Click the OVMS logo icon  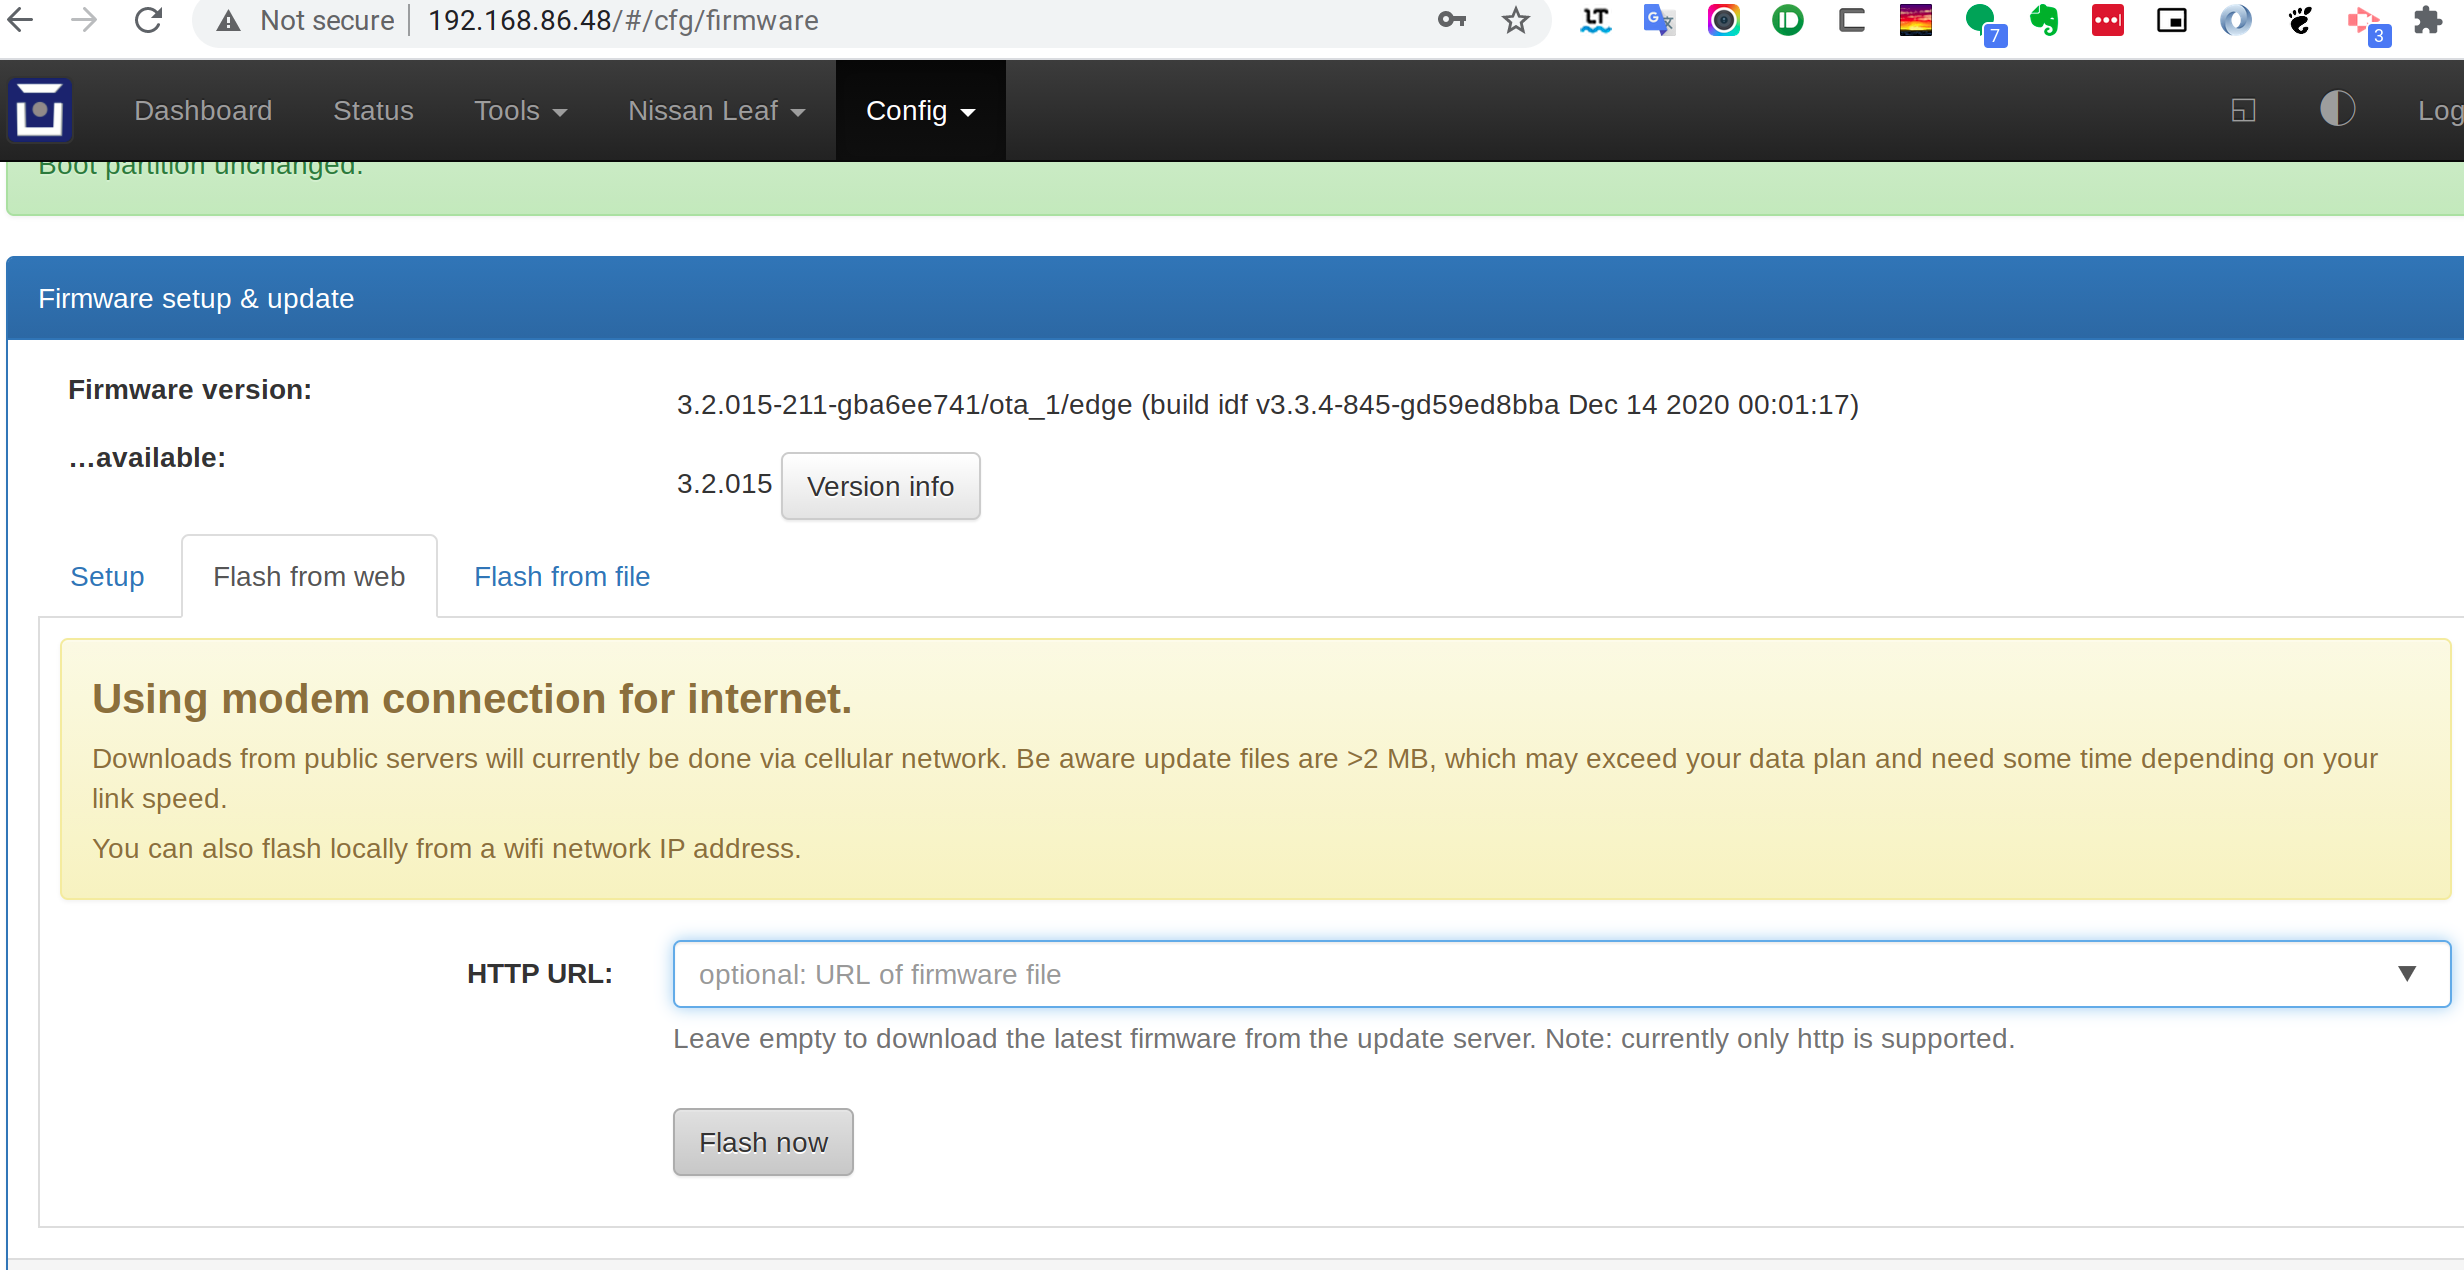click(42, 110)
